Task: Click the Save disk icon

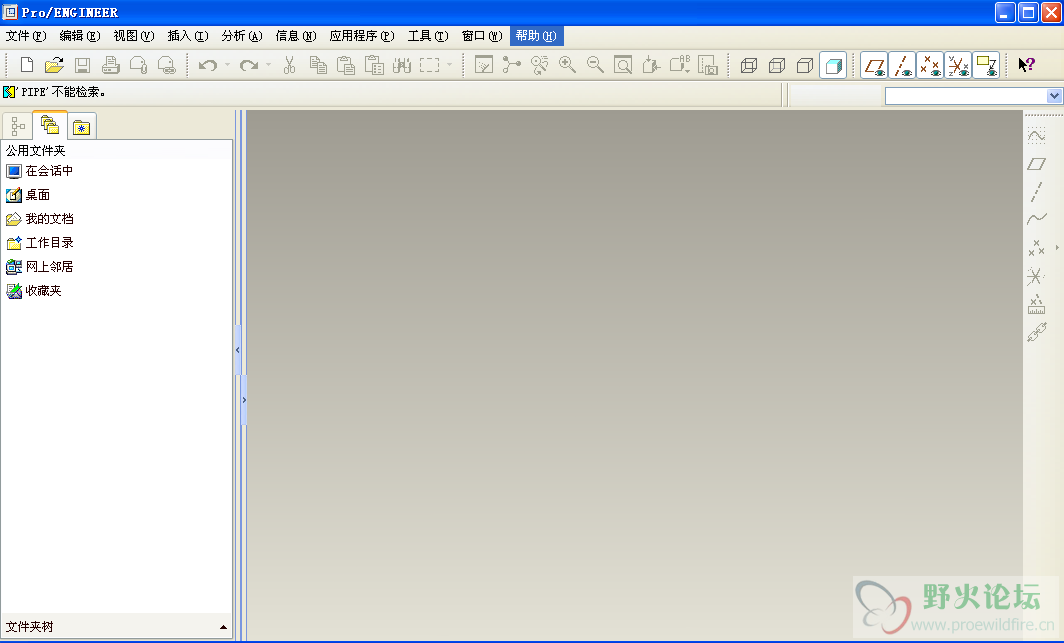Action: (82, 65)
